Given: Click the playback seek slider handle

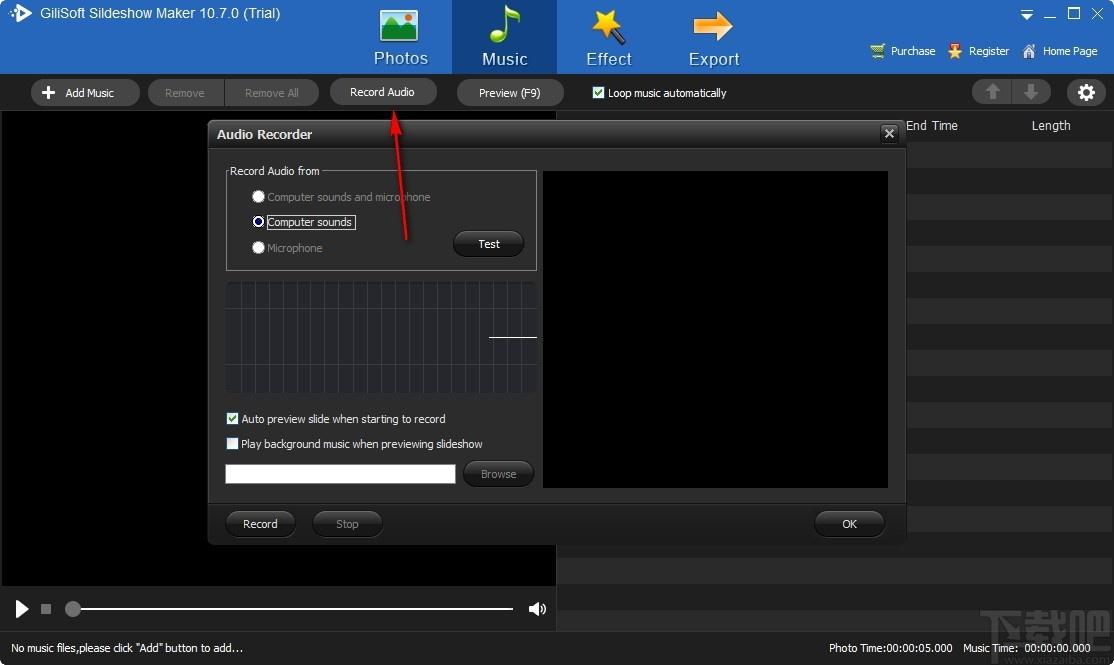Looking at the screenshot, I should [x=72, y=609].
